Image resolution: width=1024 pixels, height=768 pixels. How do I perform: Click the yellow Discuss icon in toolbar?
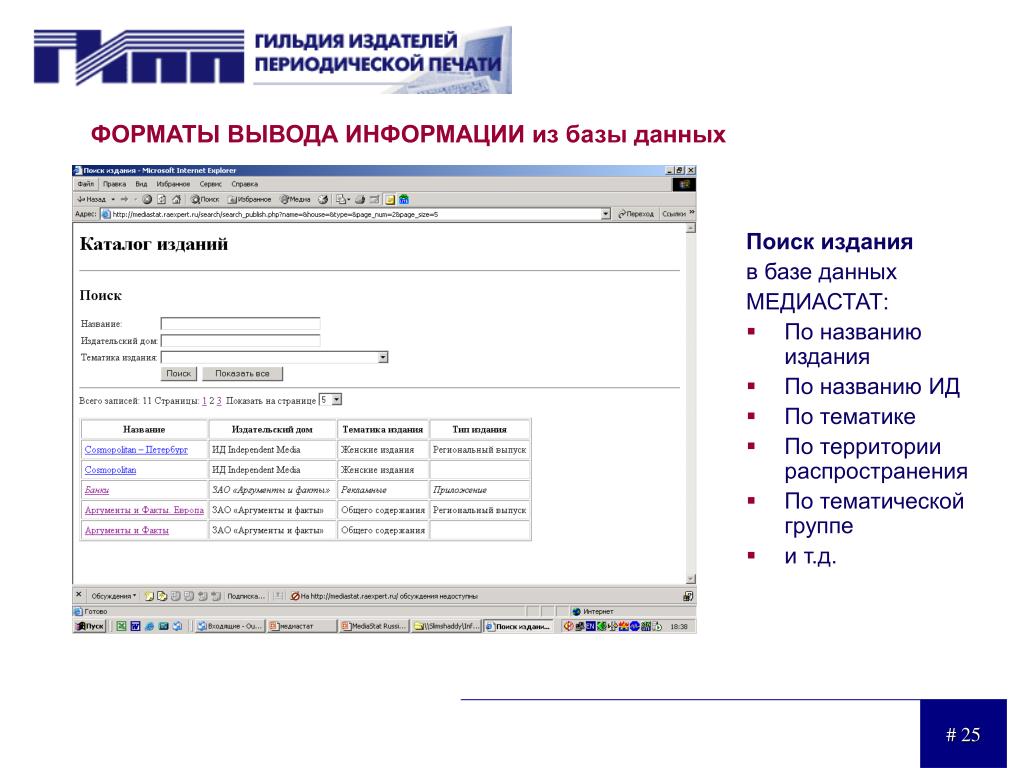[390, 200]
